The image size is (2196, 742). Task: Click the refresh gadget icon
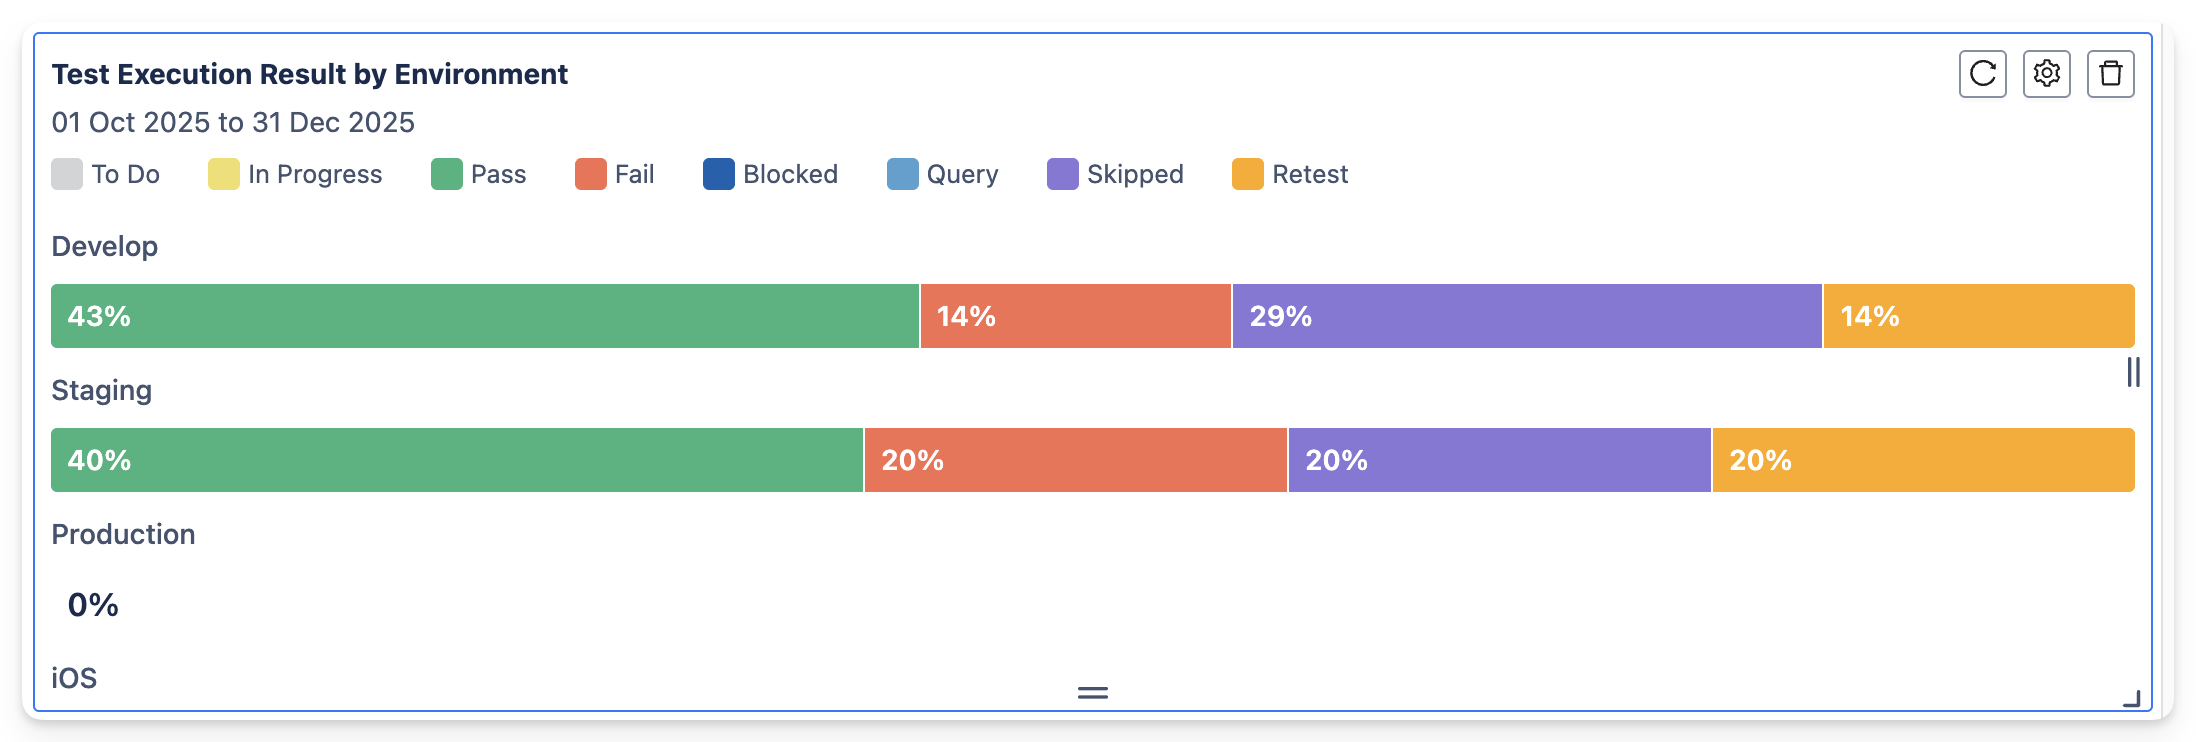[1982, 74]
